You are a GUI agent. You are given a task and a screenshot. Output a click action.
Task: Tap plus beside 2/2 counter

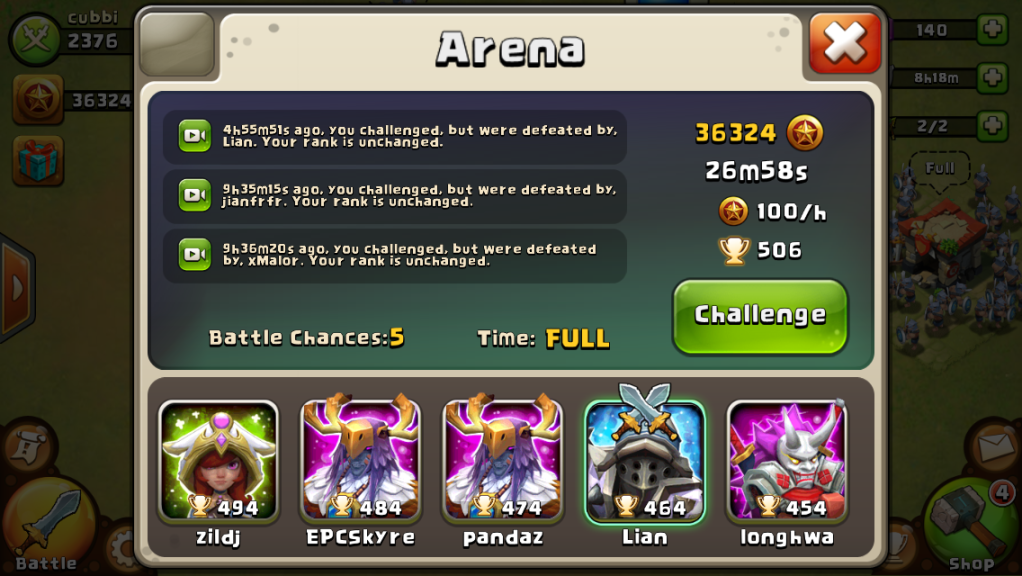click(x=992, y=125)
